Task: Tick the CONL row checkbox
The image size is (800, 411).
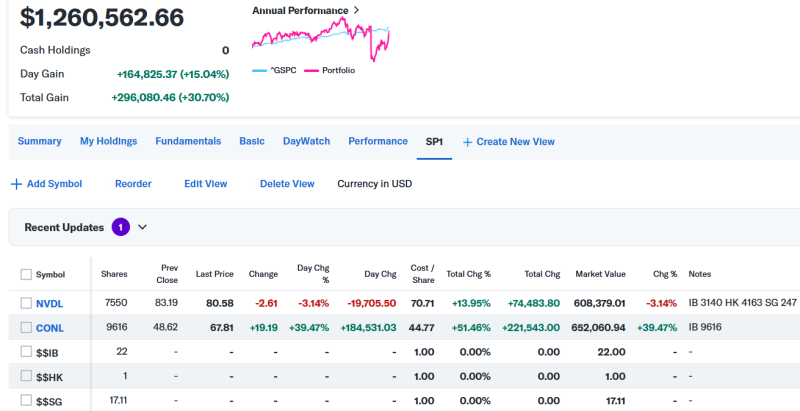Action: [26, 327]
